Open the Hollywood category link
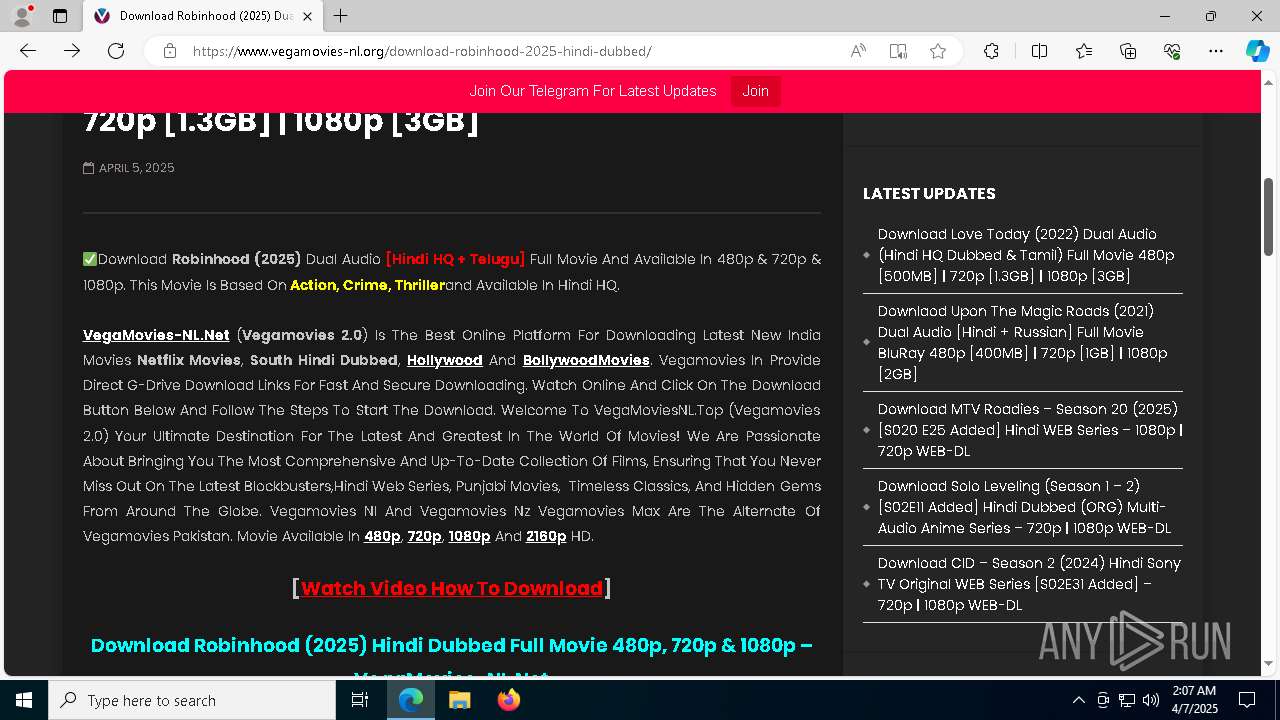The height and width of the screenshot is (720, 1280). click(444, 360)
